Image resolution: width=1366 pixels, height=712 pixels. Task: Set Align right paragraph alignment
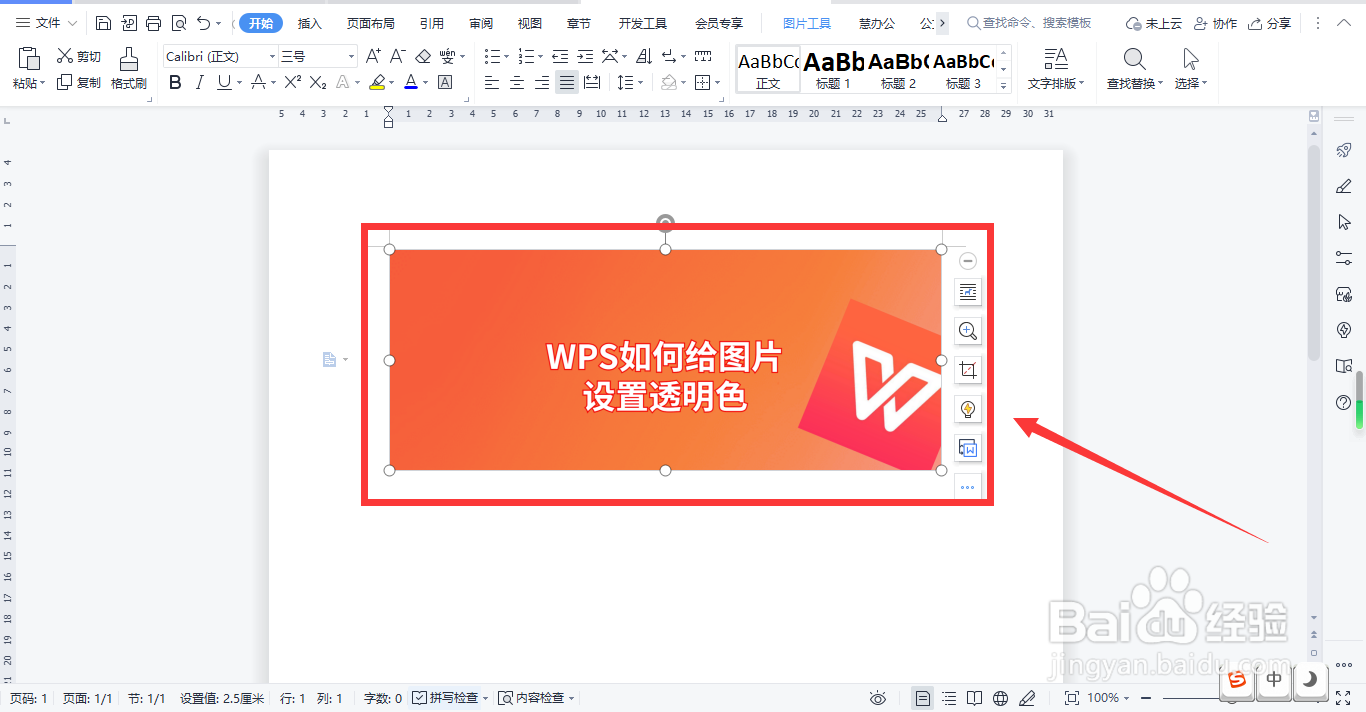point(542,82)
